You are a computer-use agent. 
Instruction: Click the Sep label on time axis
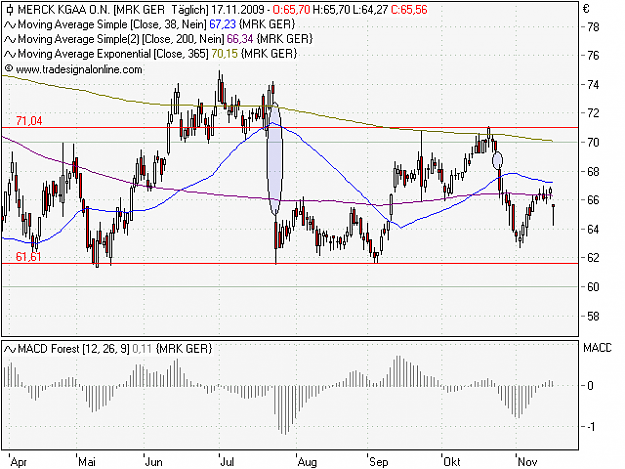pos(378,462)
